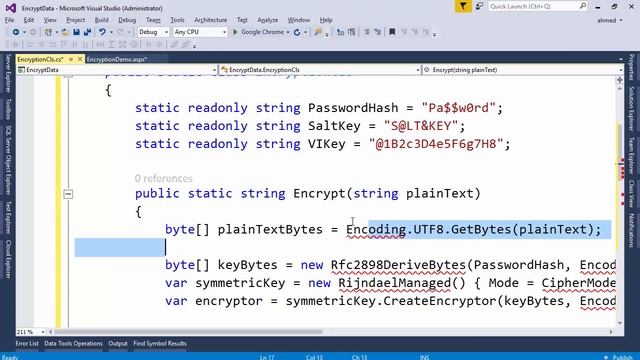Open the Analyze menu

267,20
